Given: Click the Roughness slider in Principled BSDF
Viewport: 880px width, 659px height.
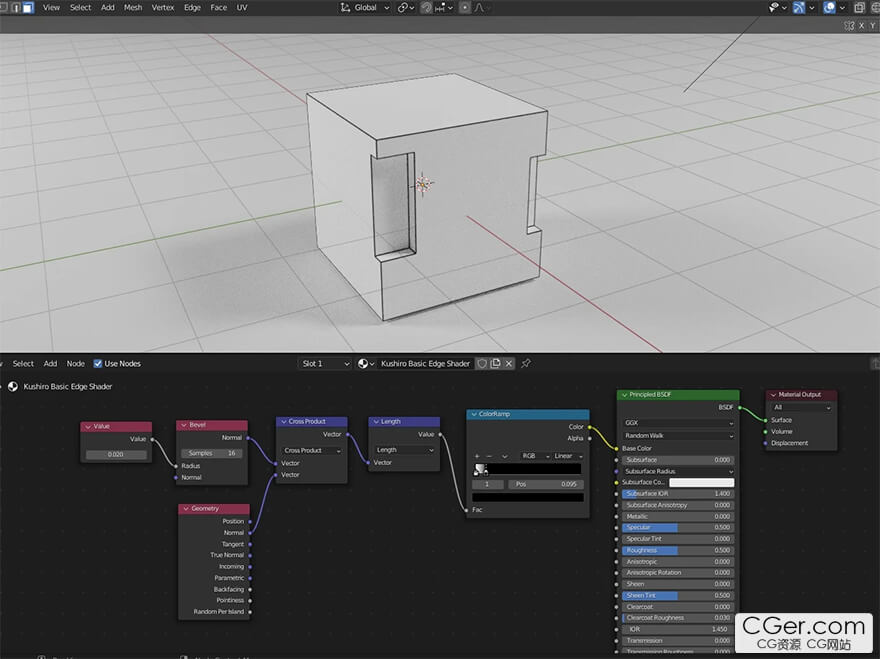Looking at the screenshot, I should pyautogui.click(x=678, y=550).
